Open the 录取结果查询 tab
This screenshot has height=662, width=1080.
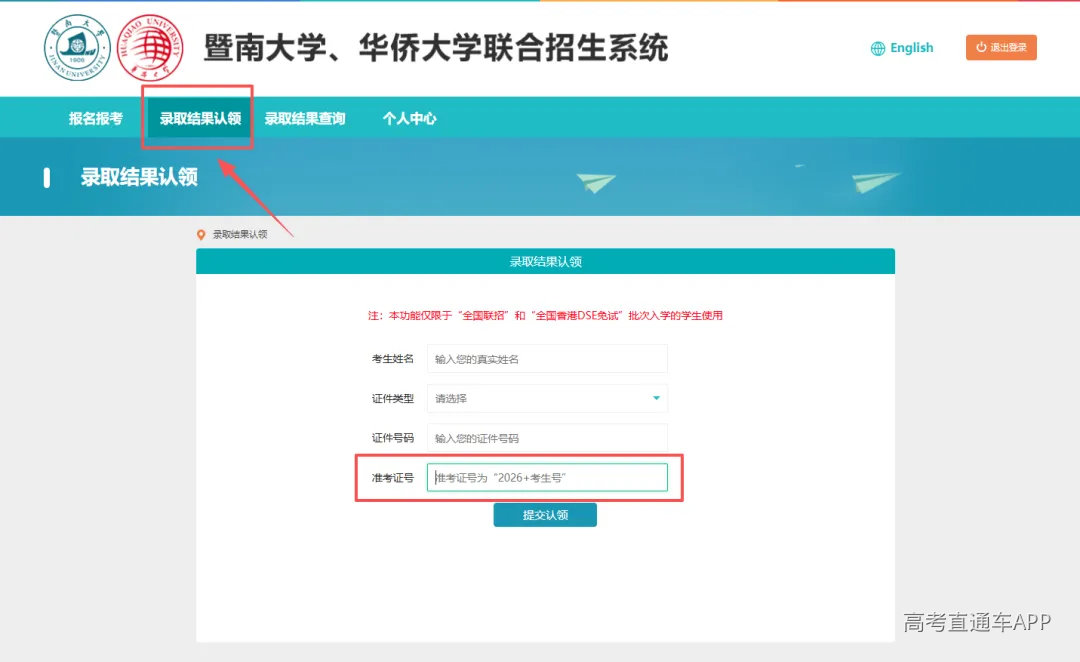point(305,118)
